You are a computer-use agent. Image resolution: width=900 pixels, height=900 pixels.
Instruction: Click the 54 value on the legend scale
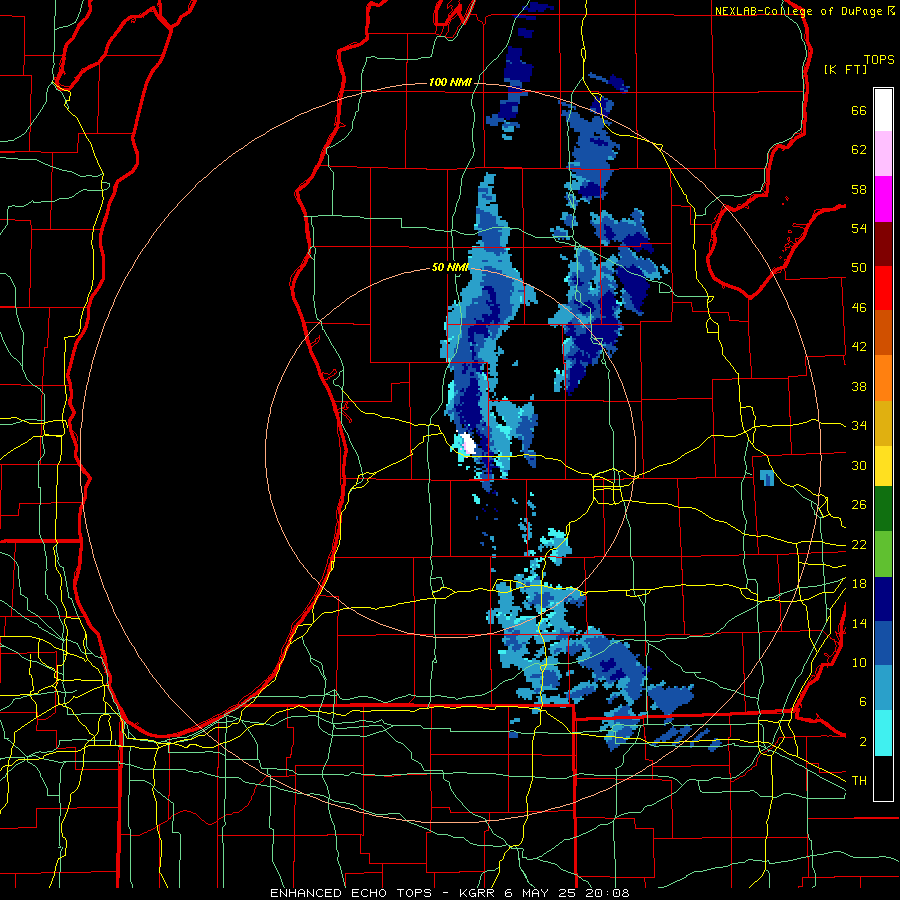859,228
